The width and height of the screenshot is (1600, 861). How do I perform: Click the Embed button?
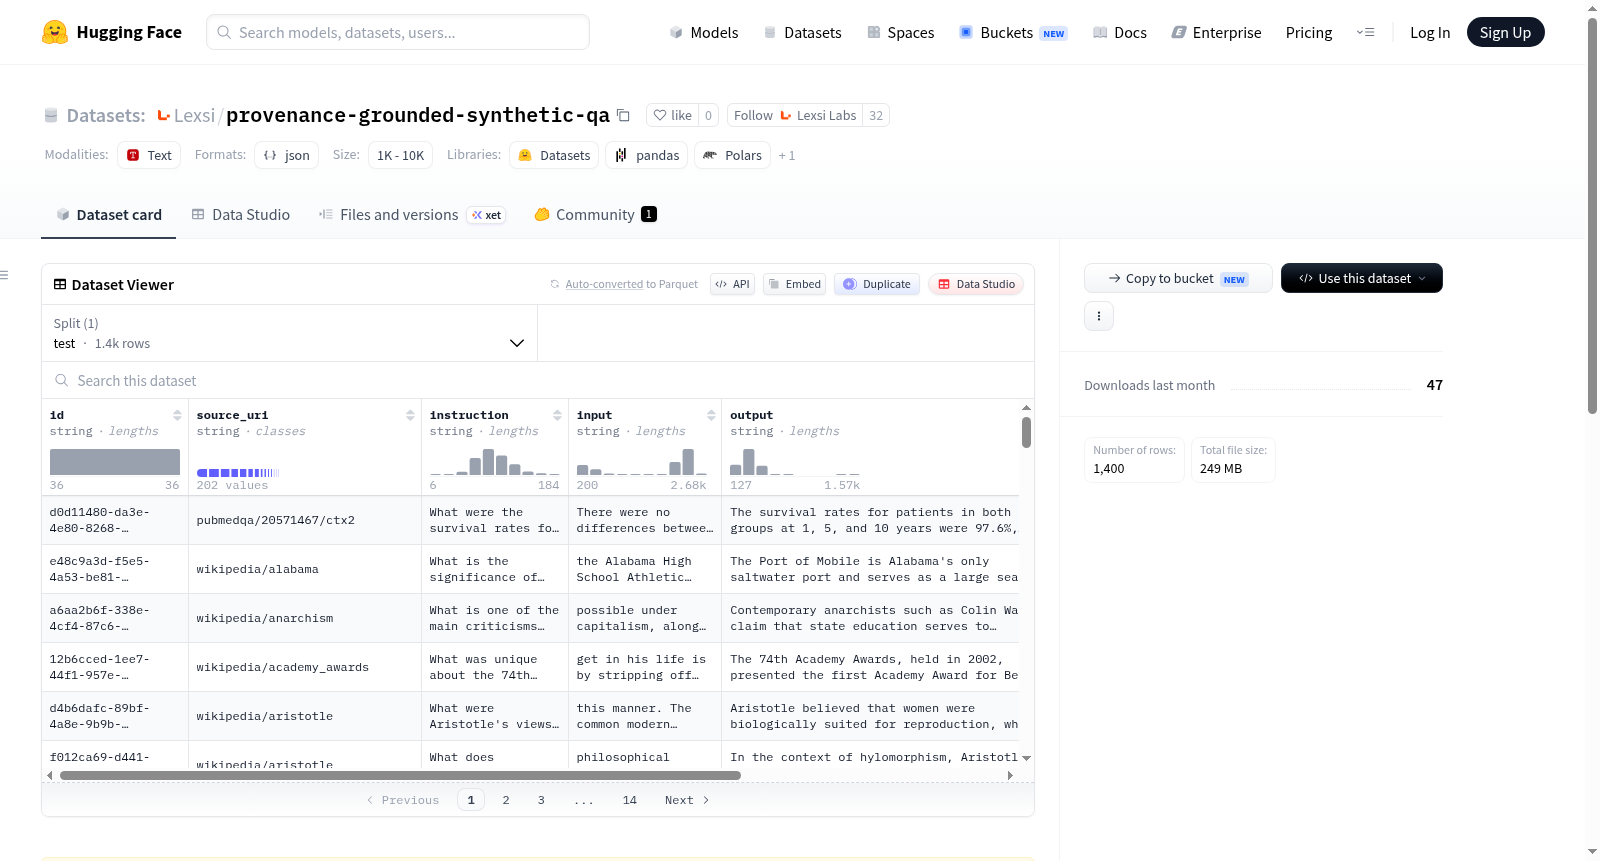(794, 284)
